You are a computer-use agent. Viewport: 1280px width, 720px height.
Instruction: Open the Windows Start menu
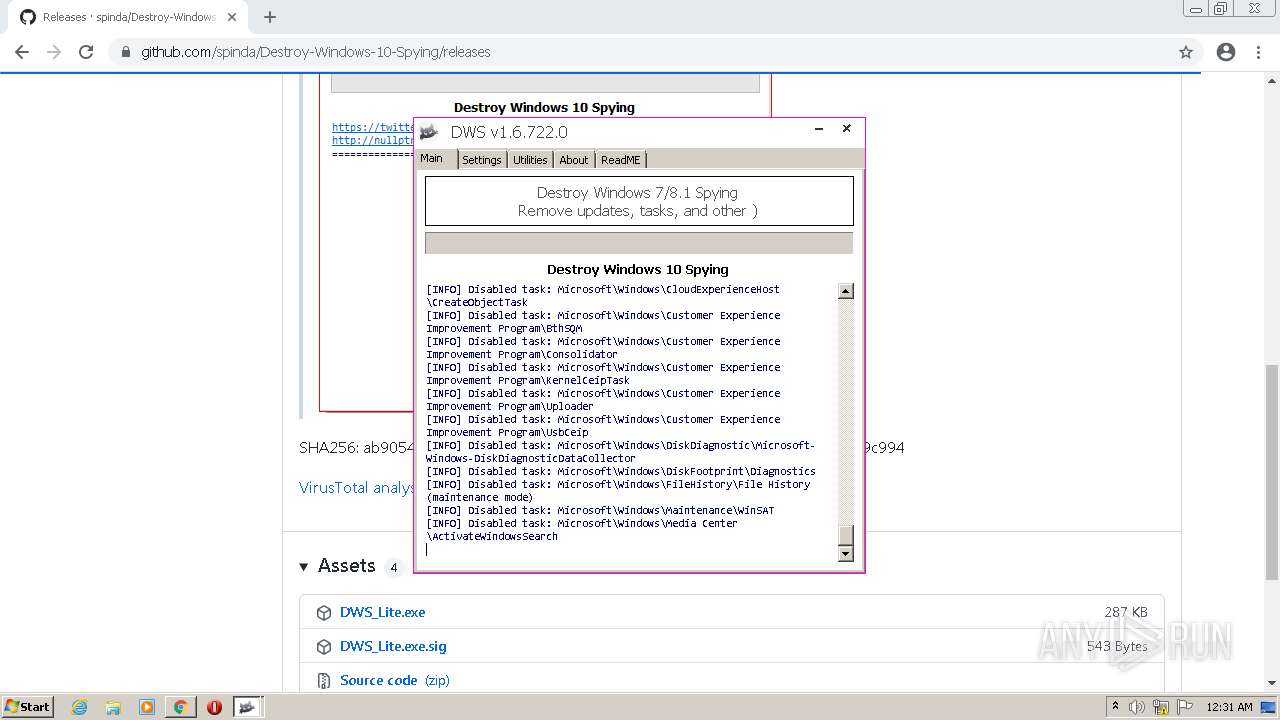tap(28, 706)
